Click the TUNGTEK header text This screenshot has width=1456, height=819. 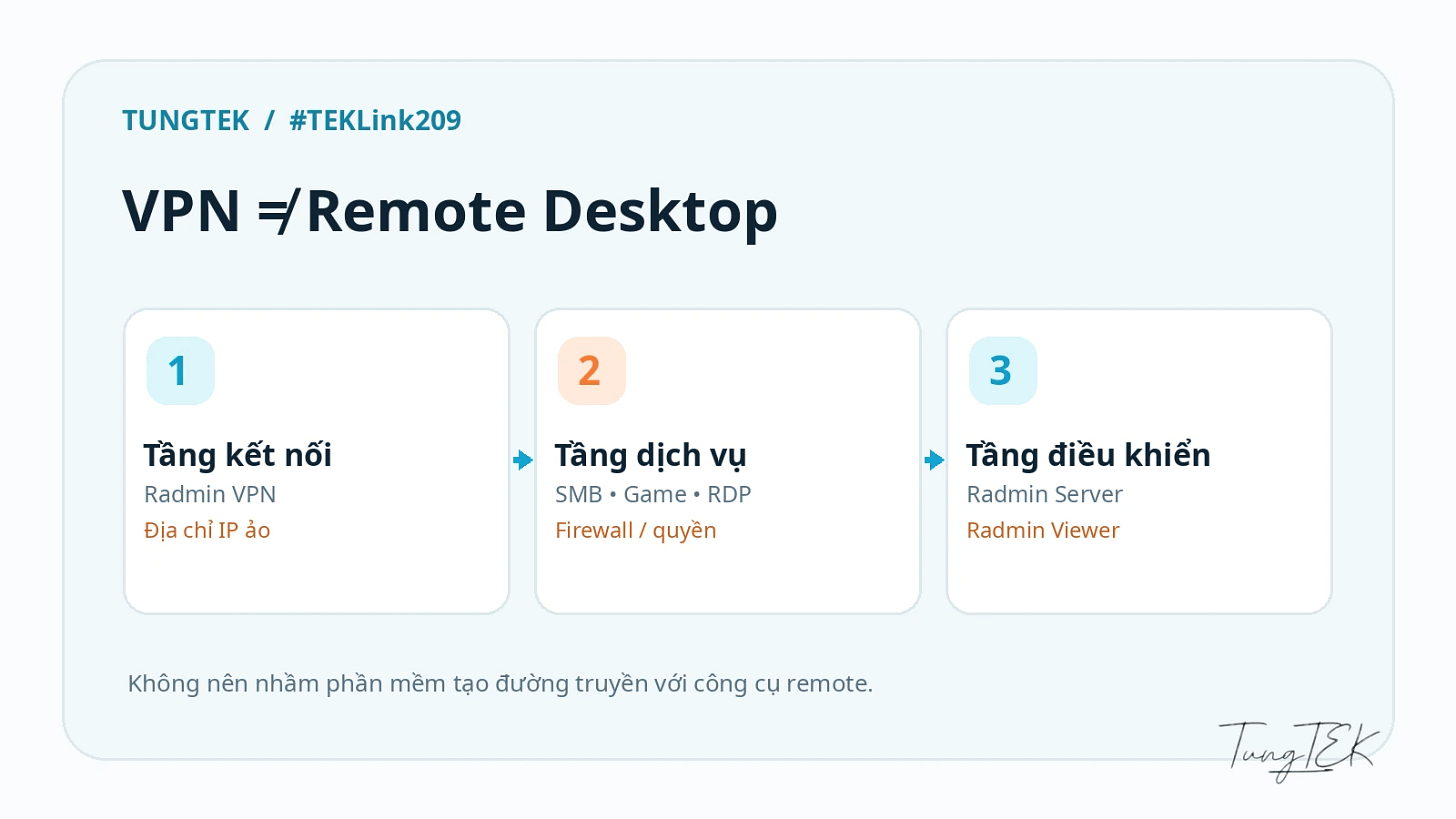coord(185,121)
